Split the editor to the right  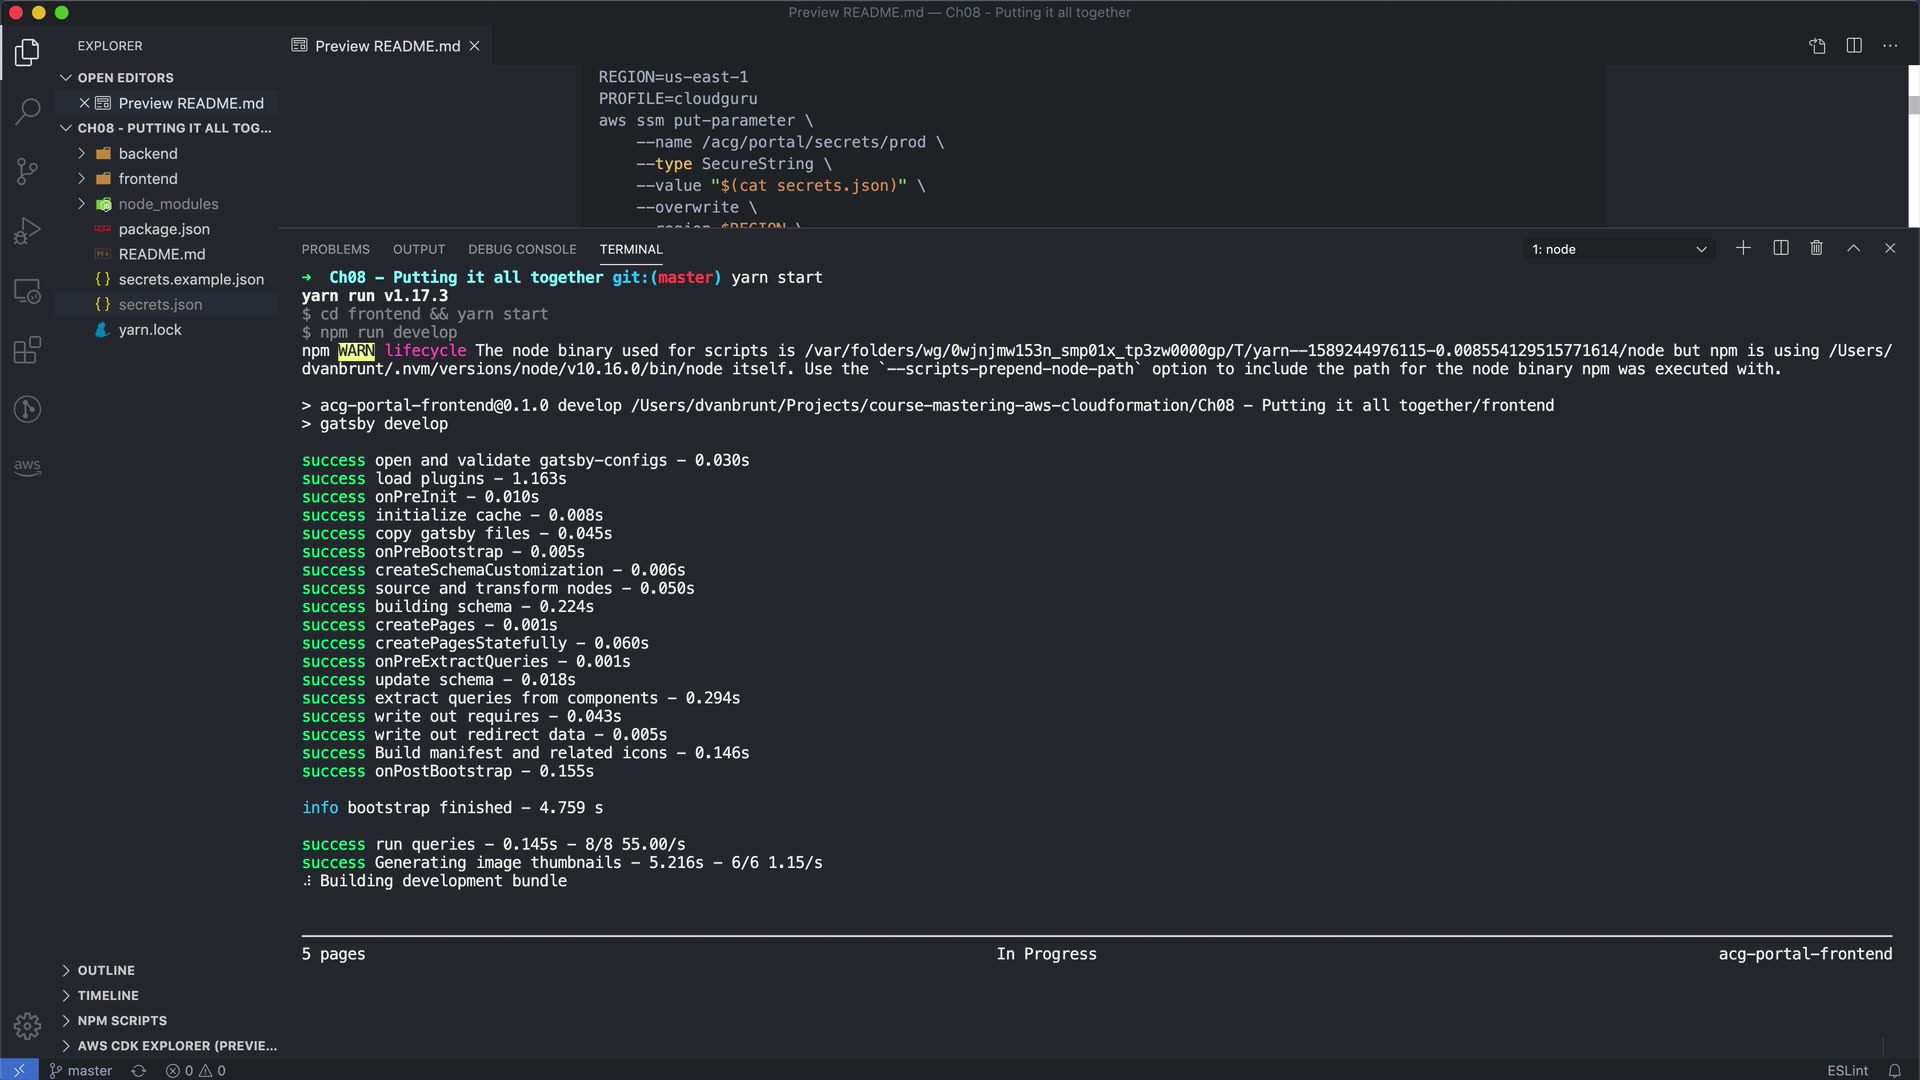click(1853, 46)
